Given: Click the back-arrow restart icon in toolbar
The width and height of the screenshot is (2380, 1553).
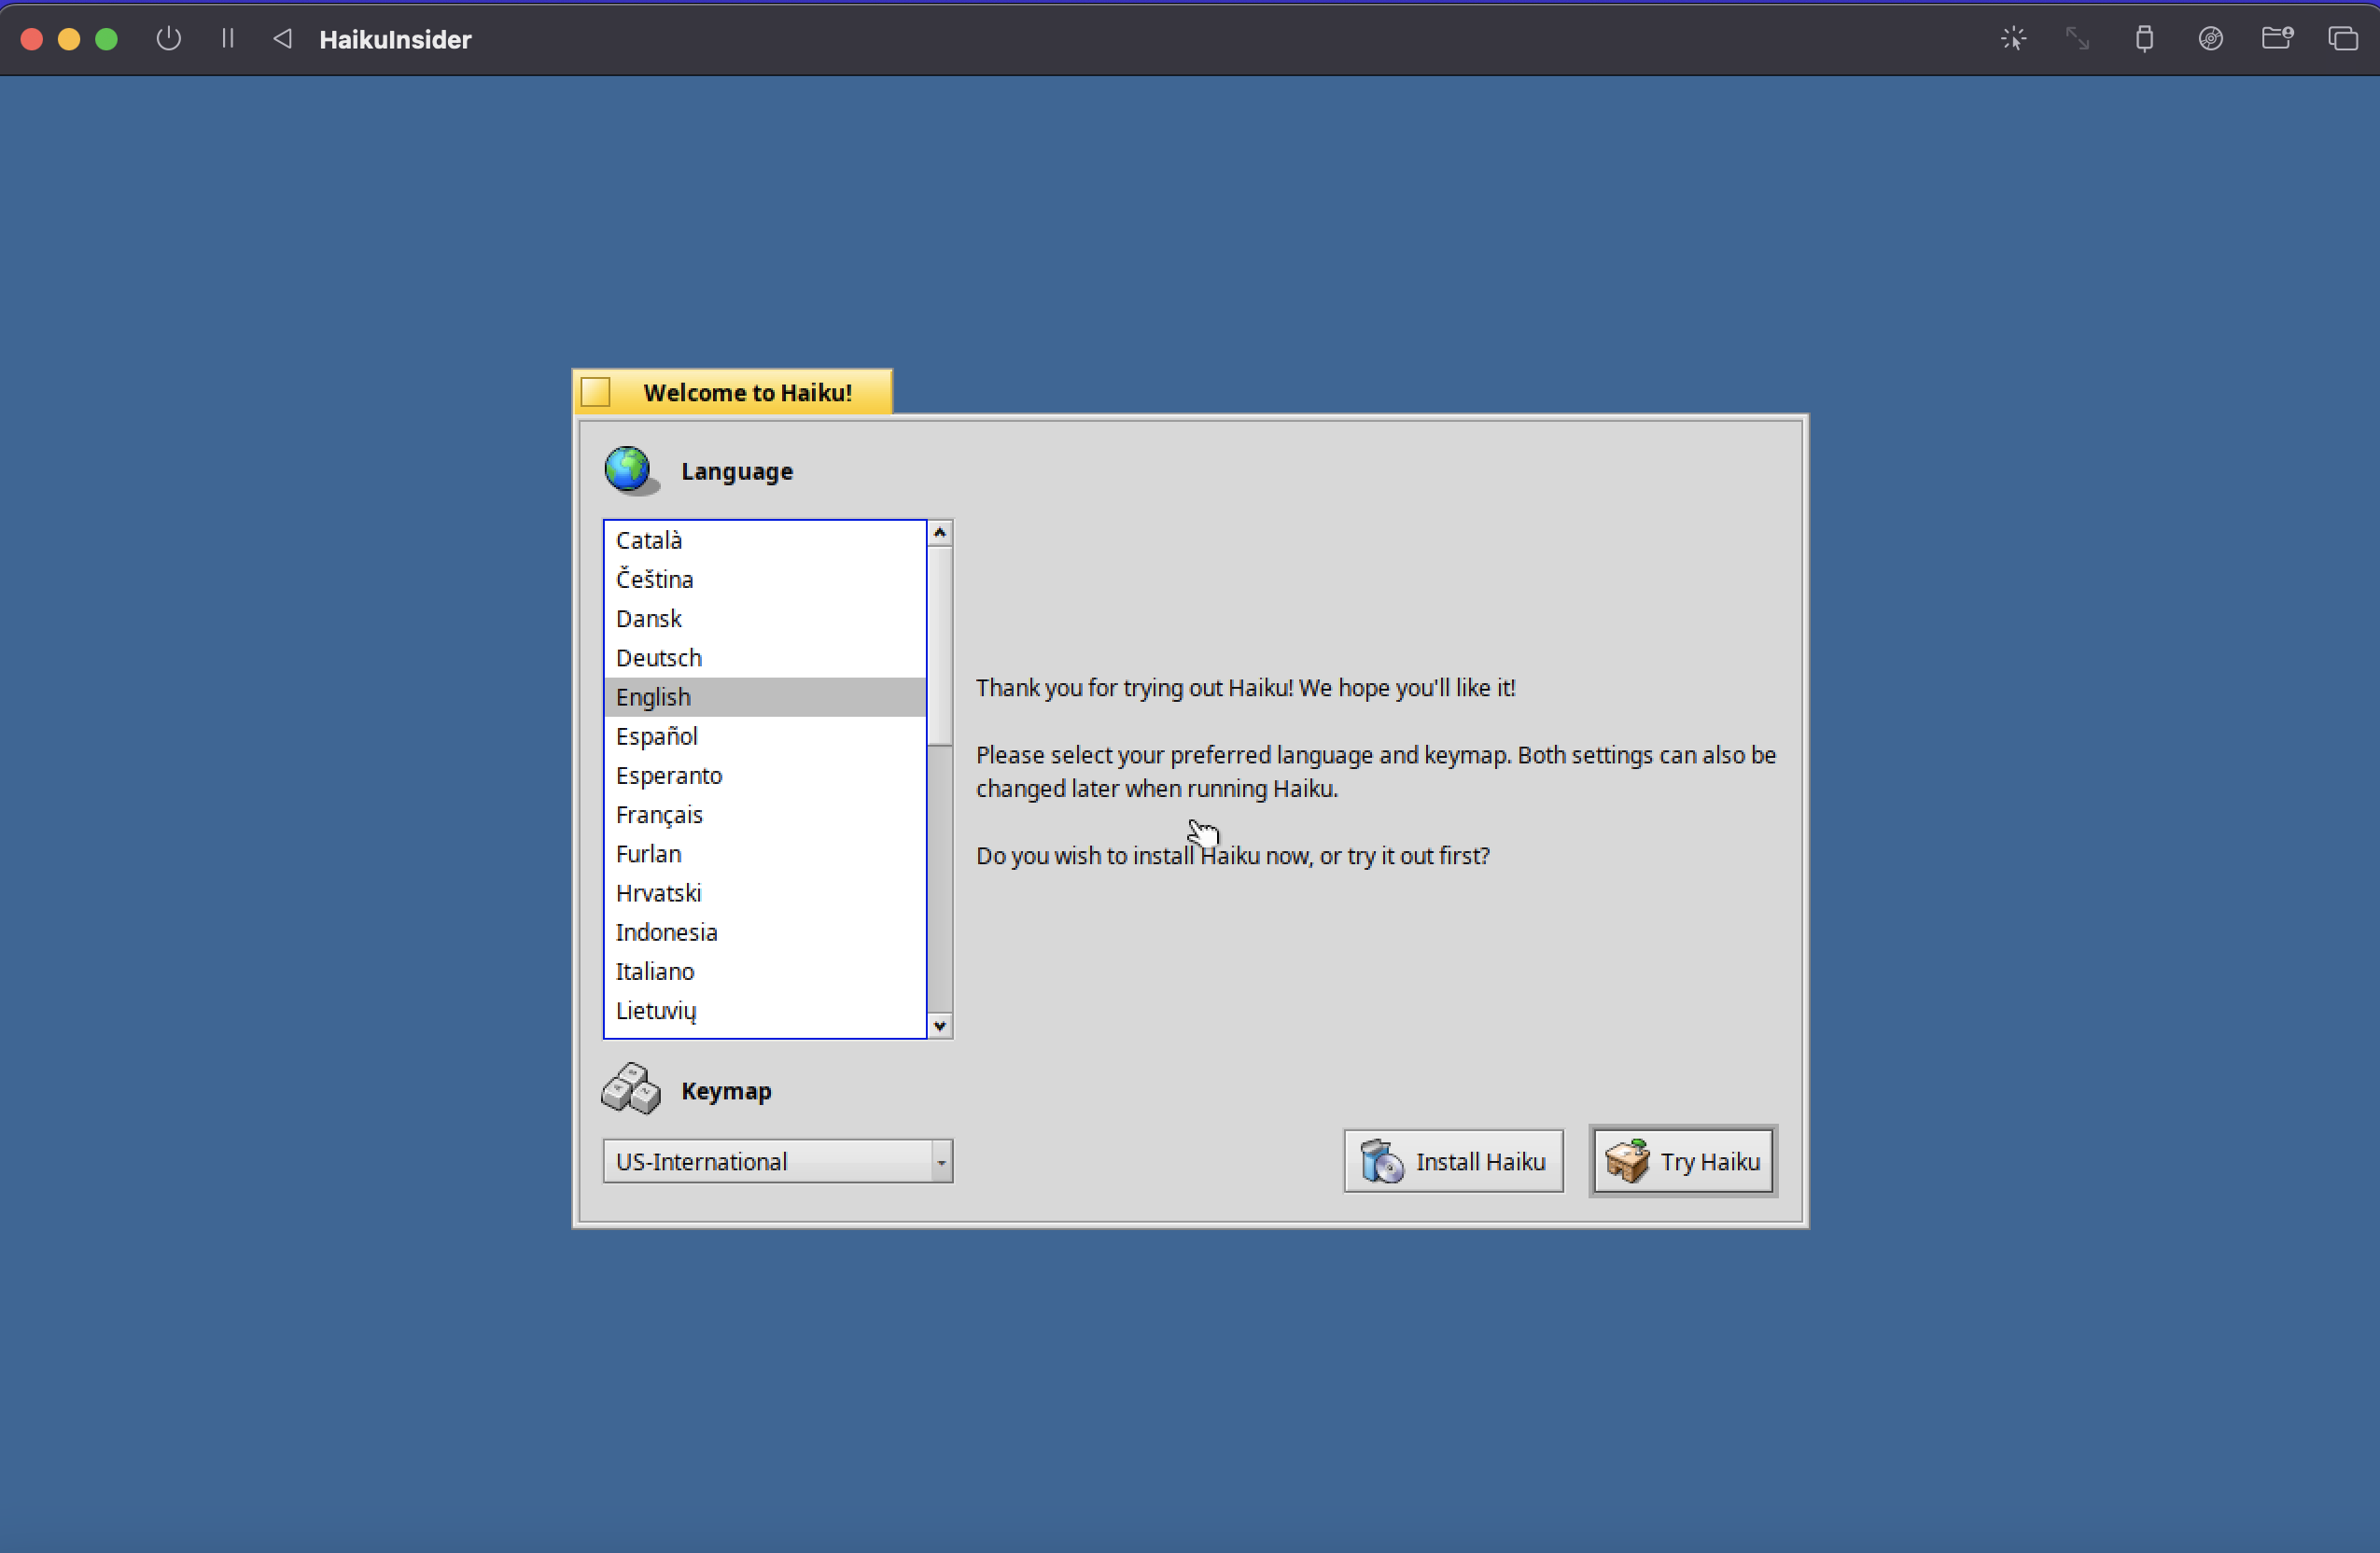Looking at the screenshot, I should coord(283,39).
